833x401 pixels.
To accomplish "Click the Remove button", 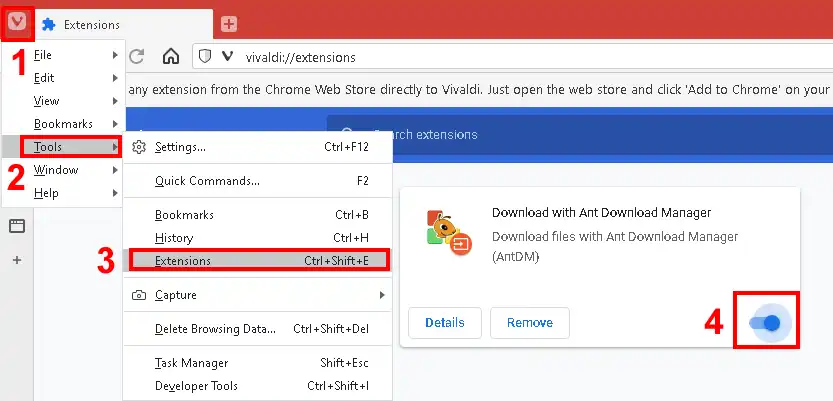I will pyautogui.click(x=530, y=322).
